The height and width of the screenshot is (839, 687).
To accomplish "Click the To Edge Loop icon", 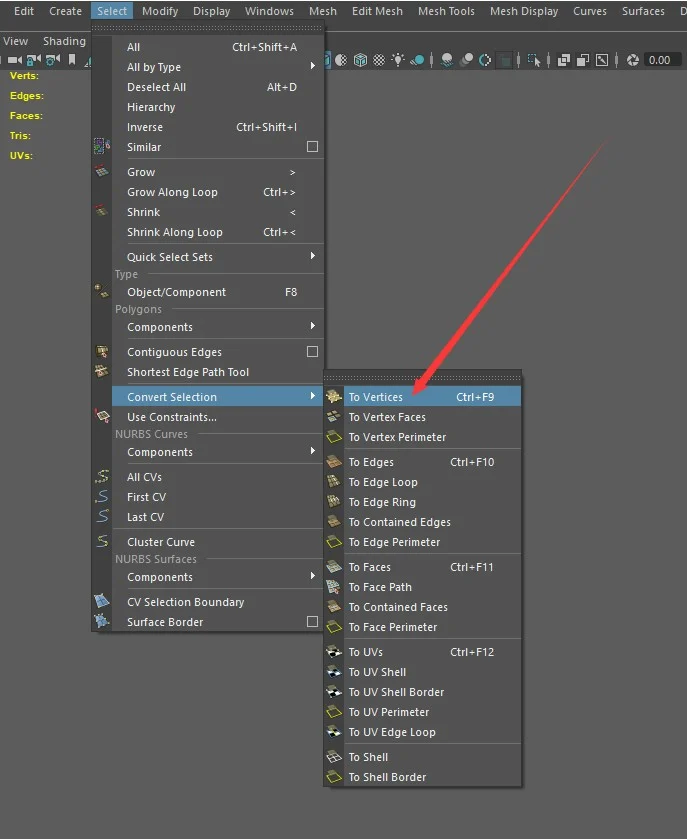I will pyautogui.click(x=334, y=482).
